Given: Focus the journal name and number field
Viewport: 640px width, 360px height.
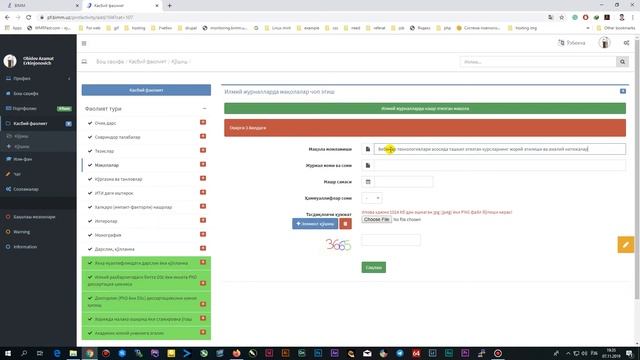Looking at the screenshot, I should point(500,165).
